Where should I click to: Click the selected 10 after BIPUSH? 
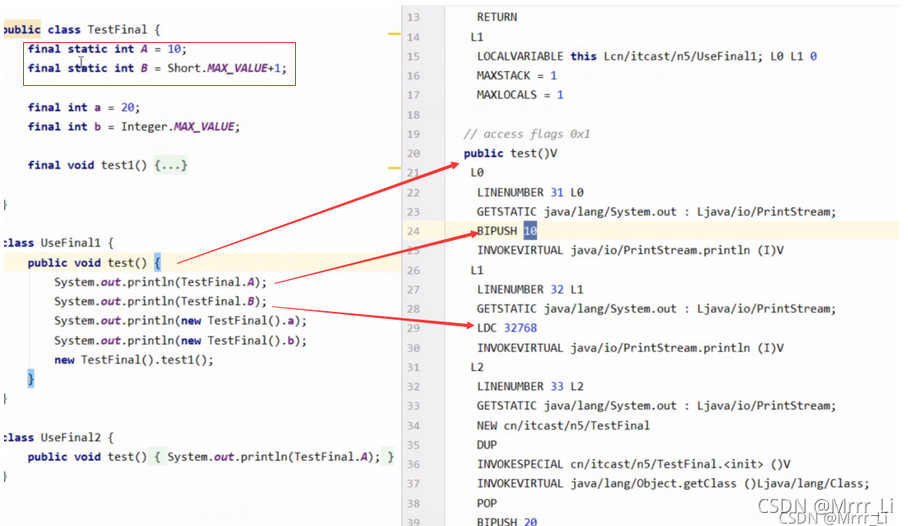[530, 231]
